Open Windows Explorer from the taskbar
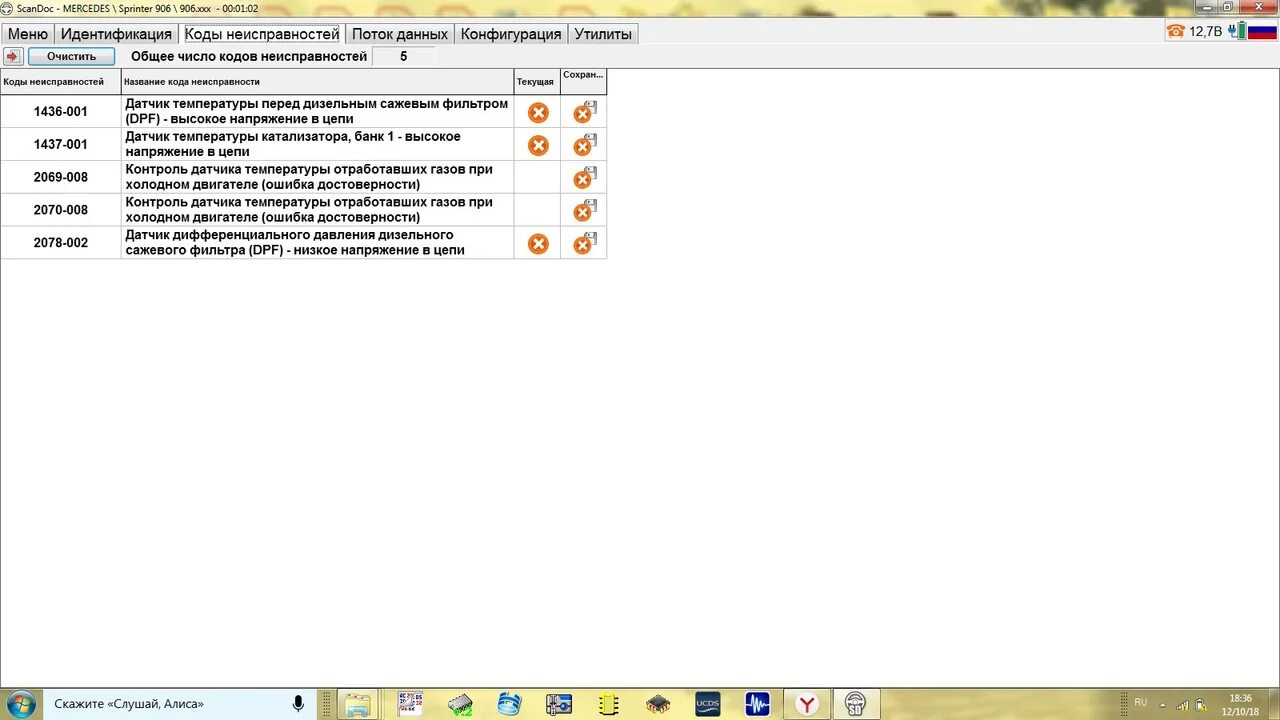The height and width of the screenshot is (720, 1280). click(x=358, y=705)
